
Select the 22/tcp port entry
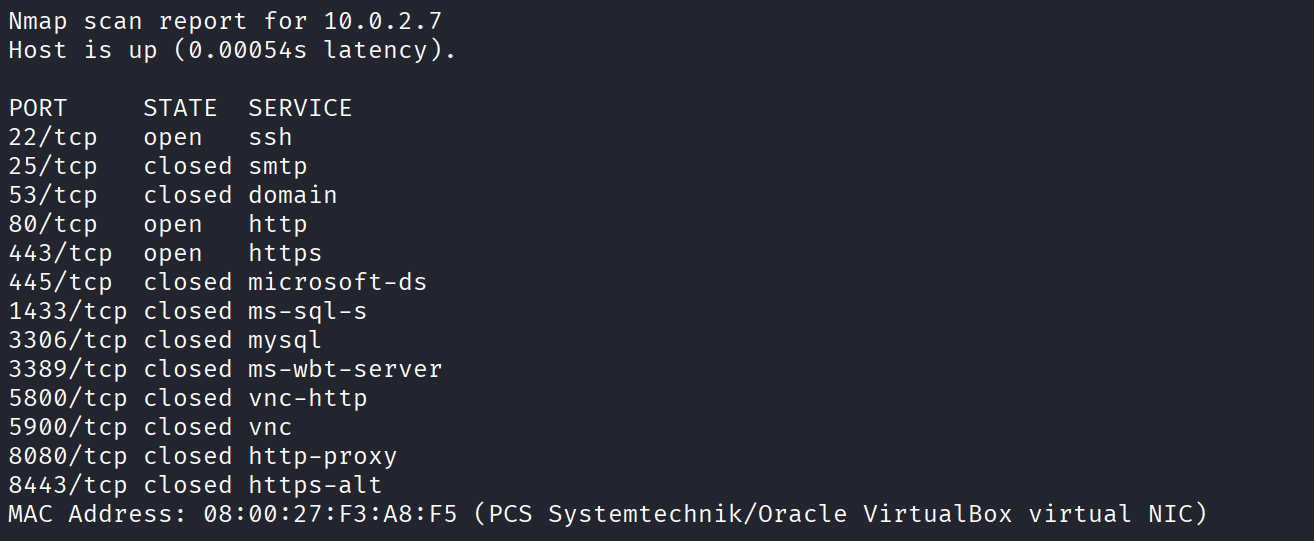53,137
